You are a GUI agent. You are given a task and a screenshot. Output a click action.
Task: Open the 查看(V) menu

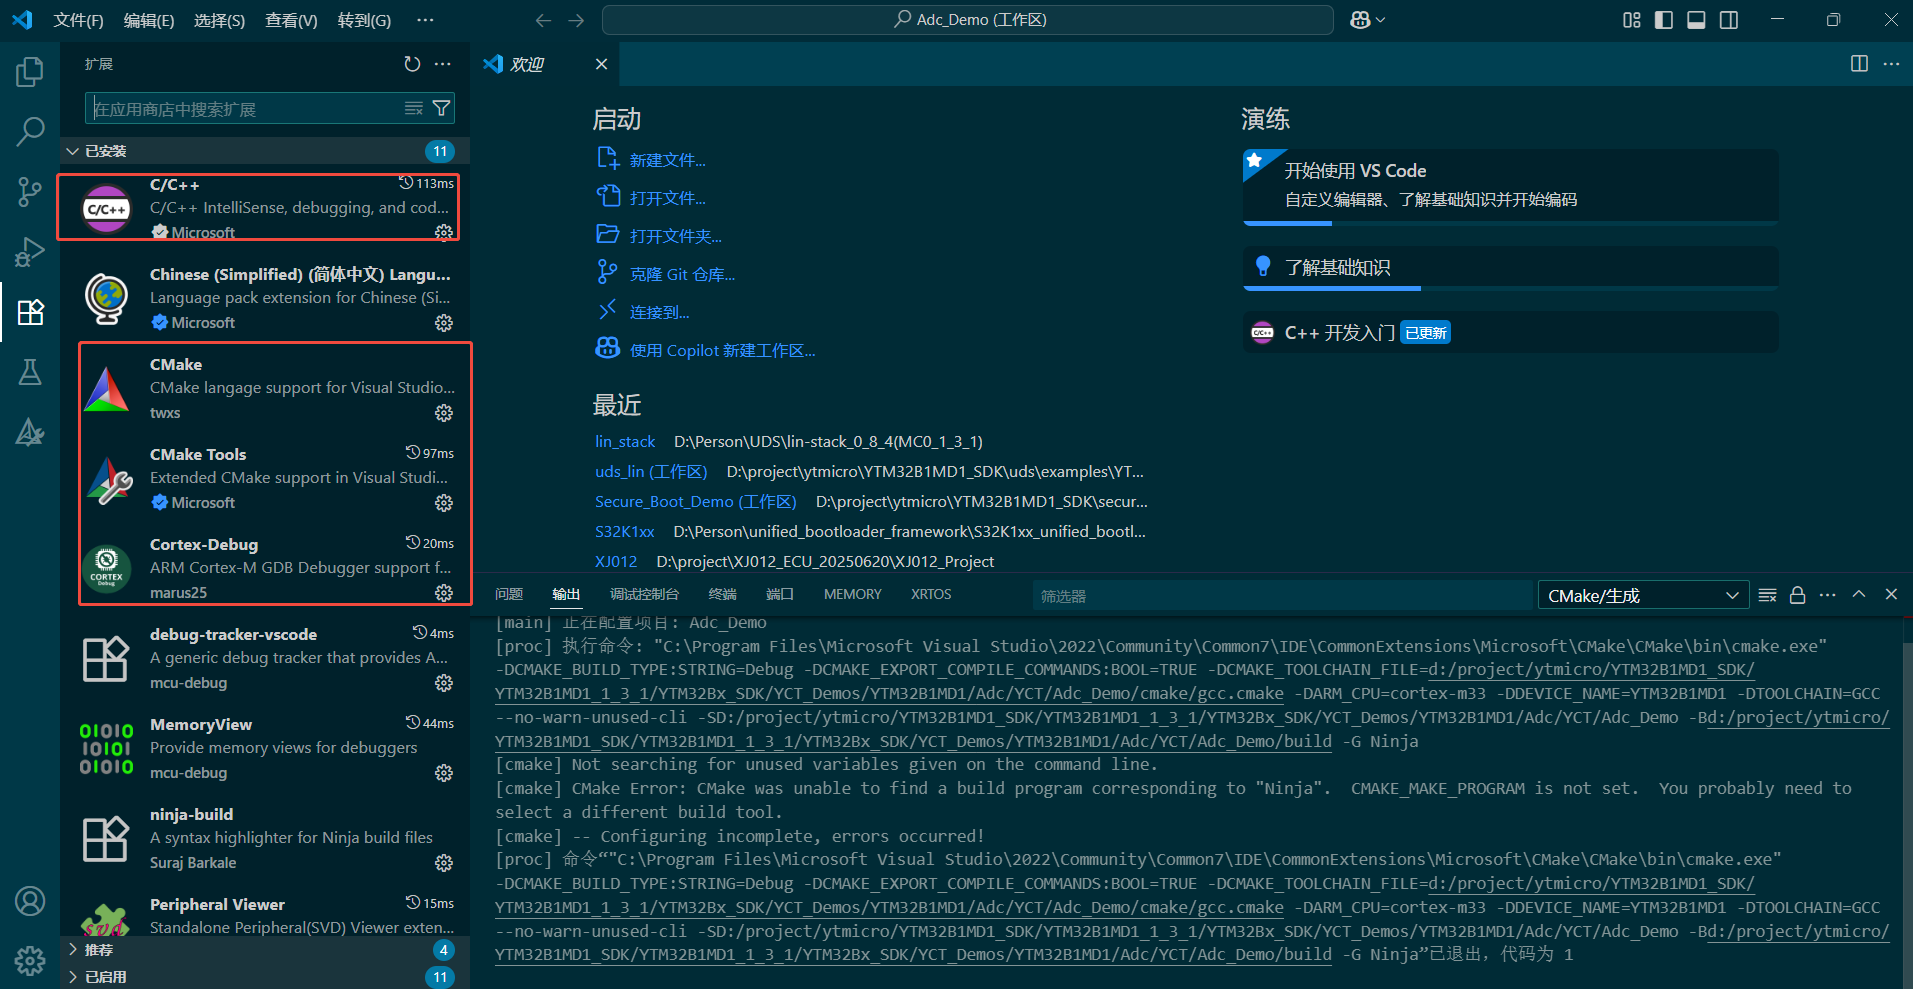tap(291, 20)
